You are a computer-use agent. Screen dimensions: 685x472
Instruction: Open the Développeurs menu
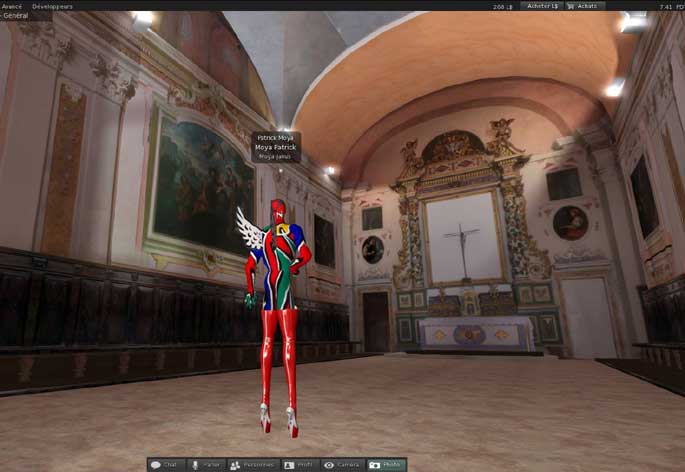[x=52, y=6]
